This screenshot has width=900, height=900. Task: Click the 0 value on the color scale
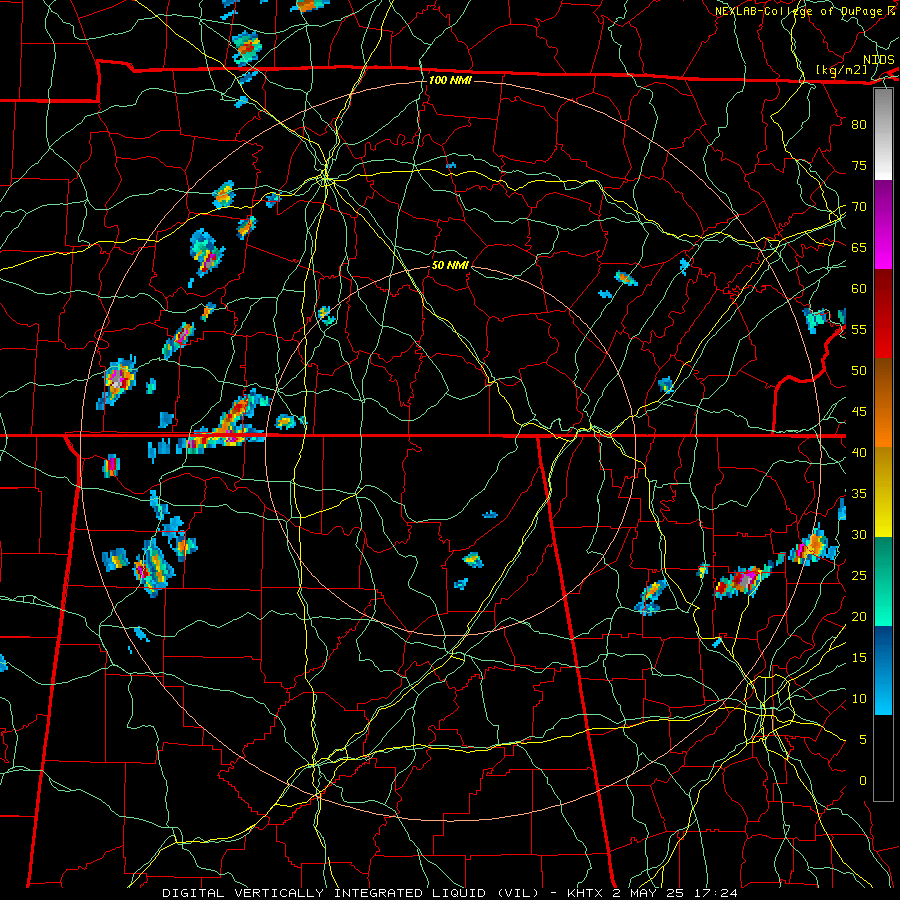click(863, 781)
